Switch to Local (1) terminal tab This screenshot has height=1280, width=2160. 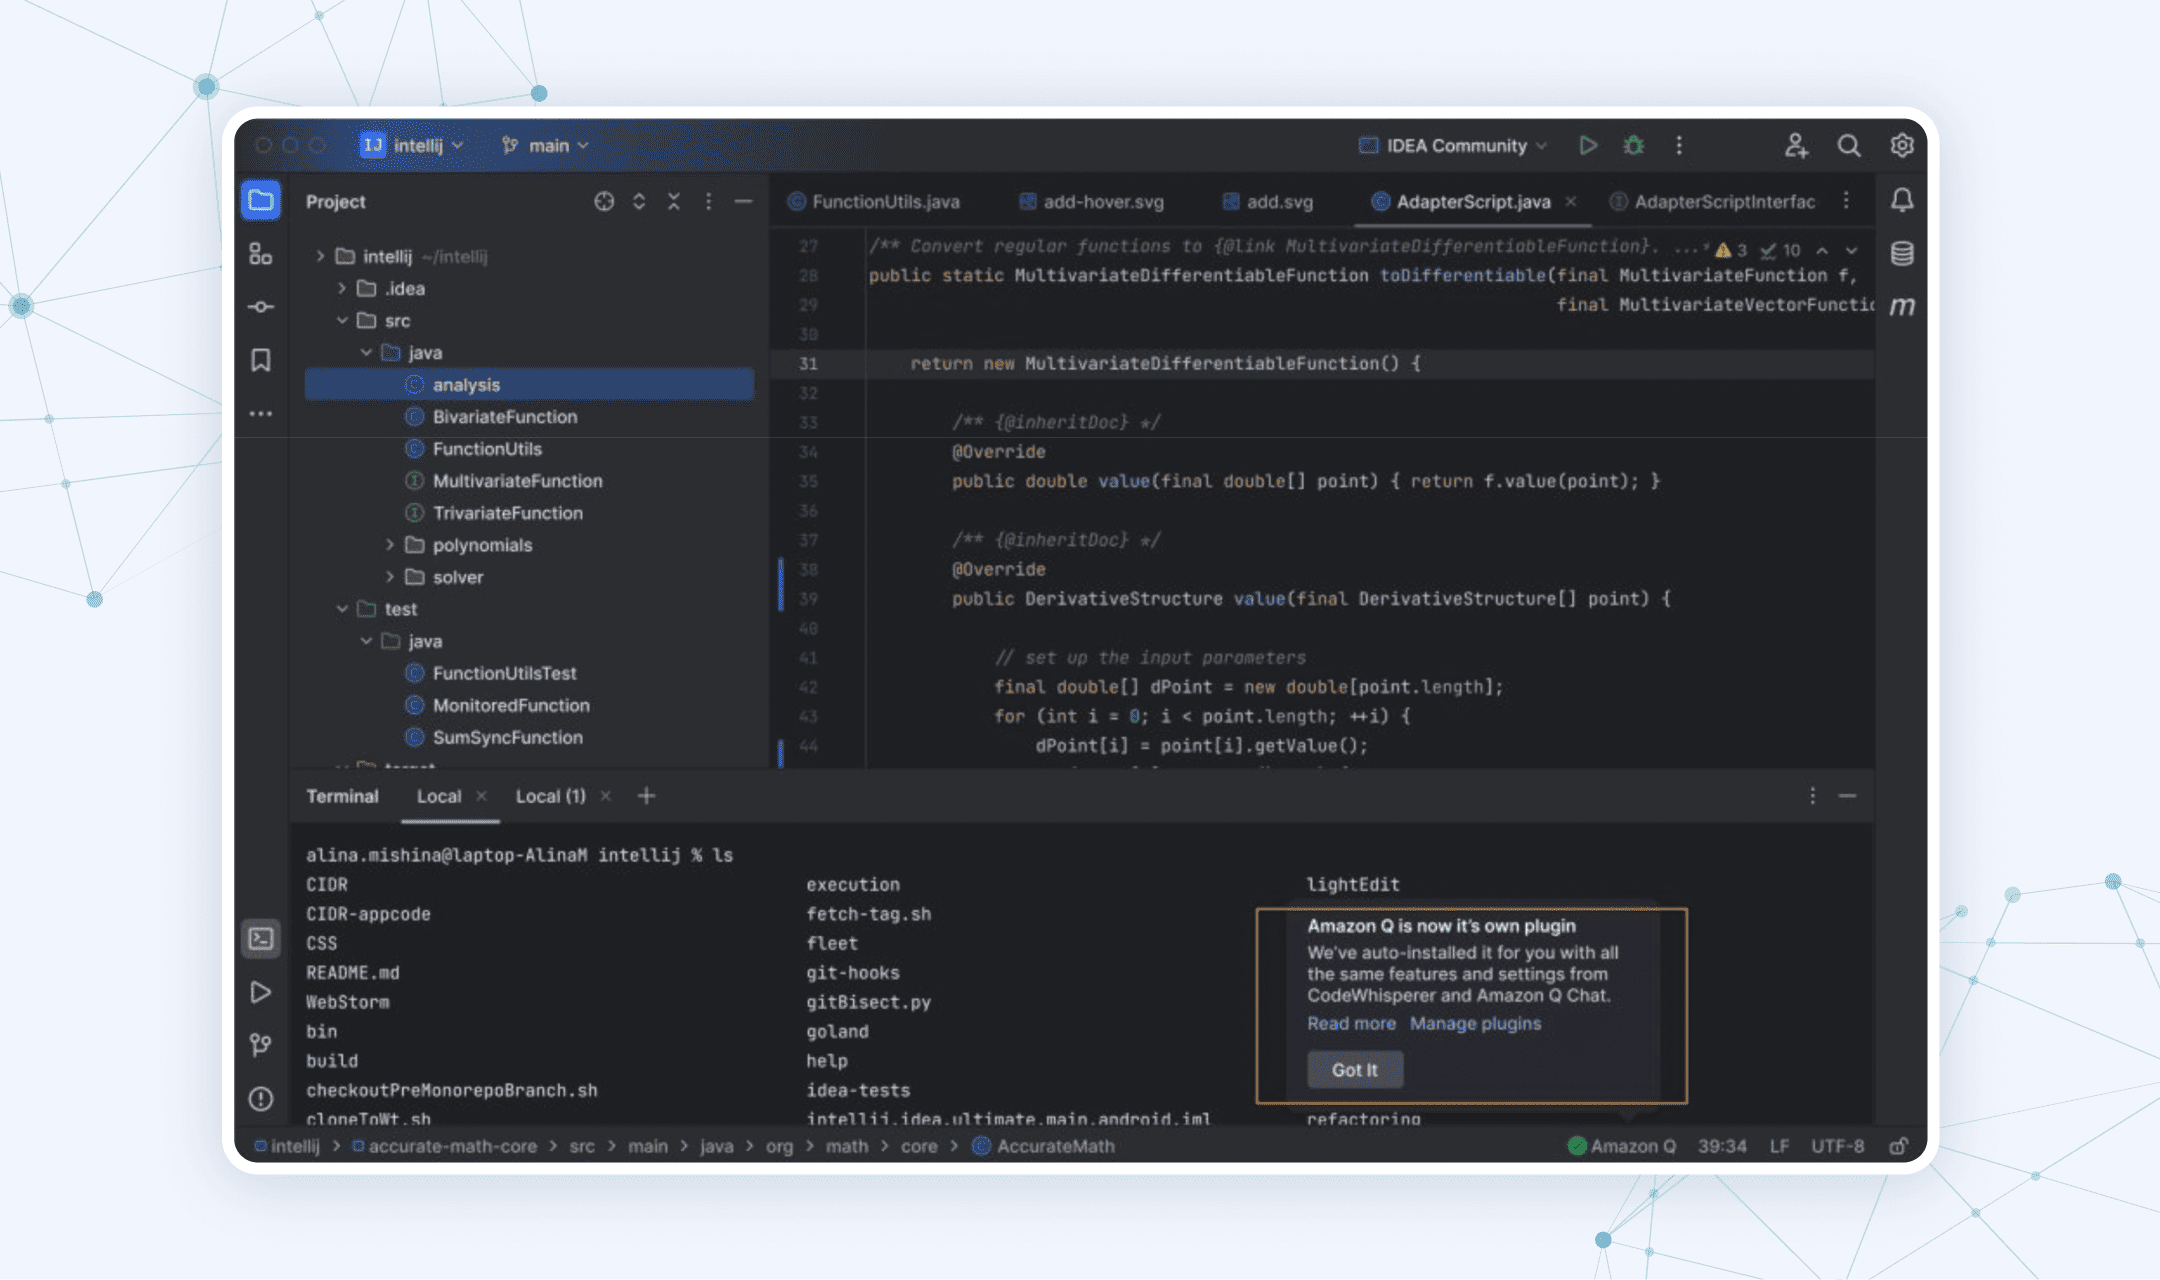(x=550, y=796)
